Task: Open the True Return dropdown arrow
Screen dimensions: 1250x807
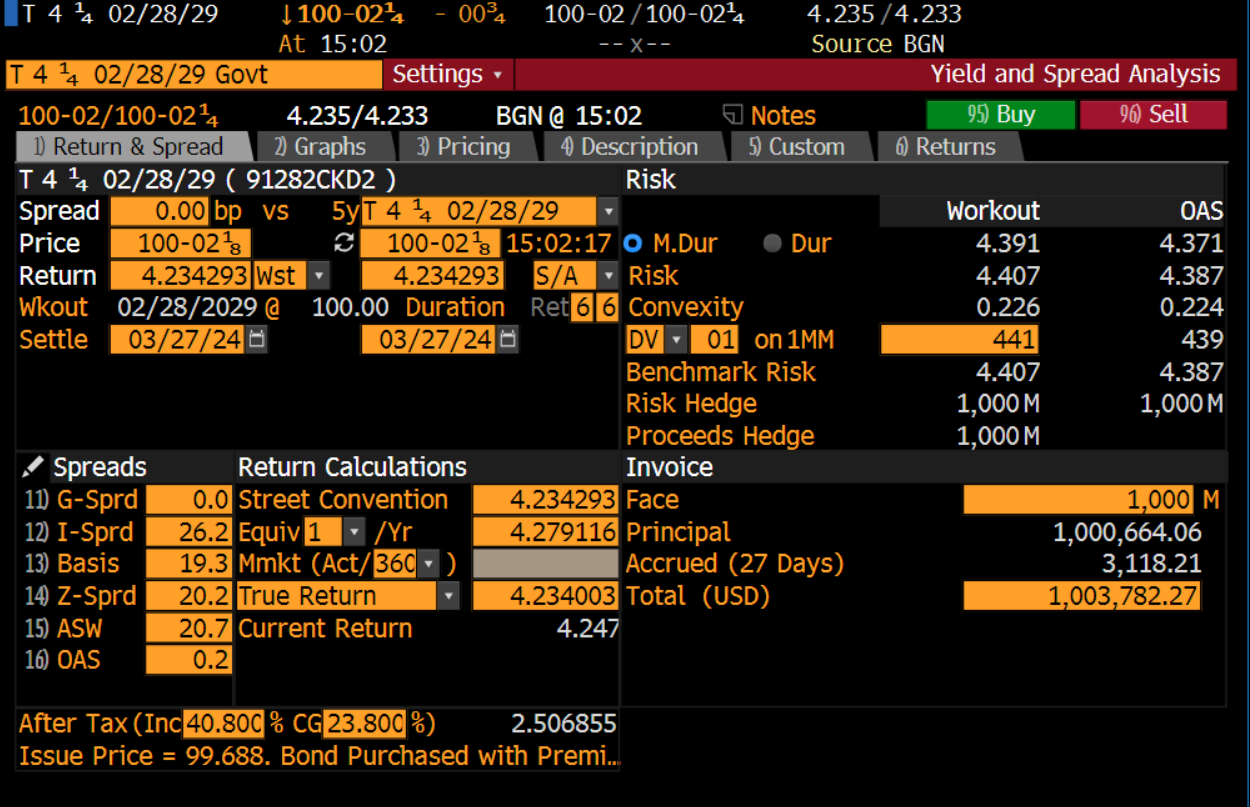Action: [x=449, y=597]
